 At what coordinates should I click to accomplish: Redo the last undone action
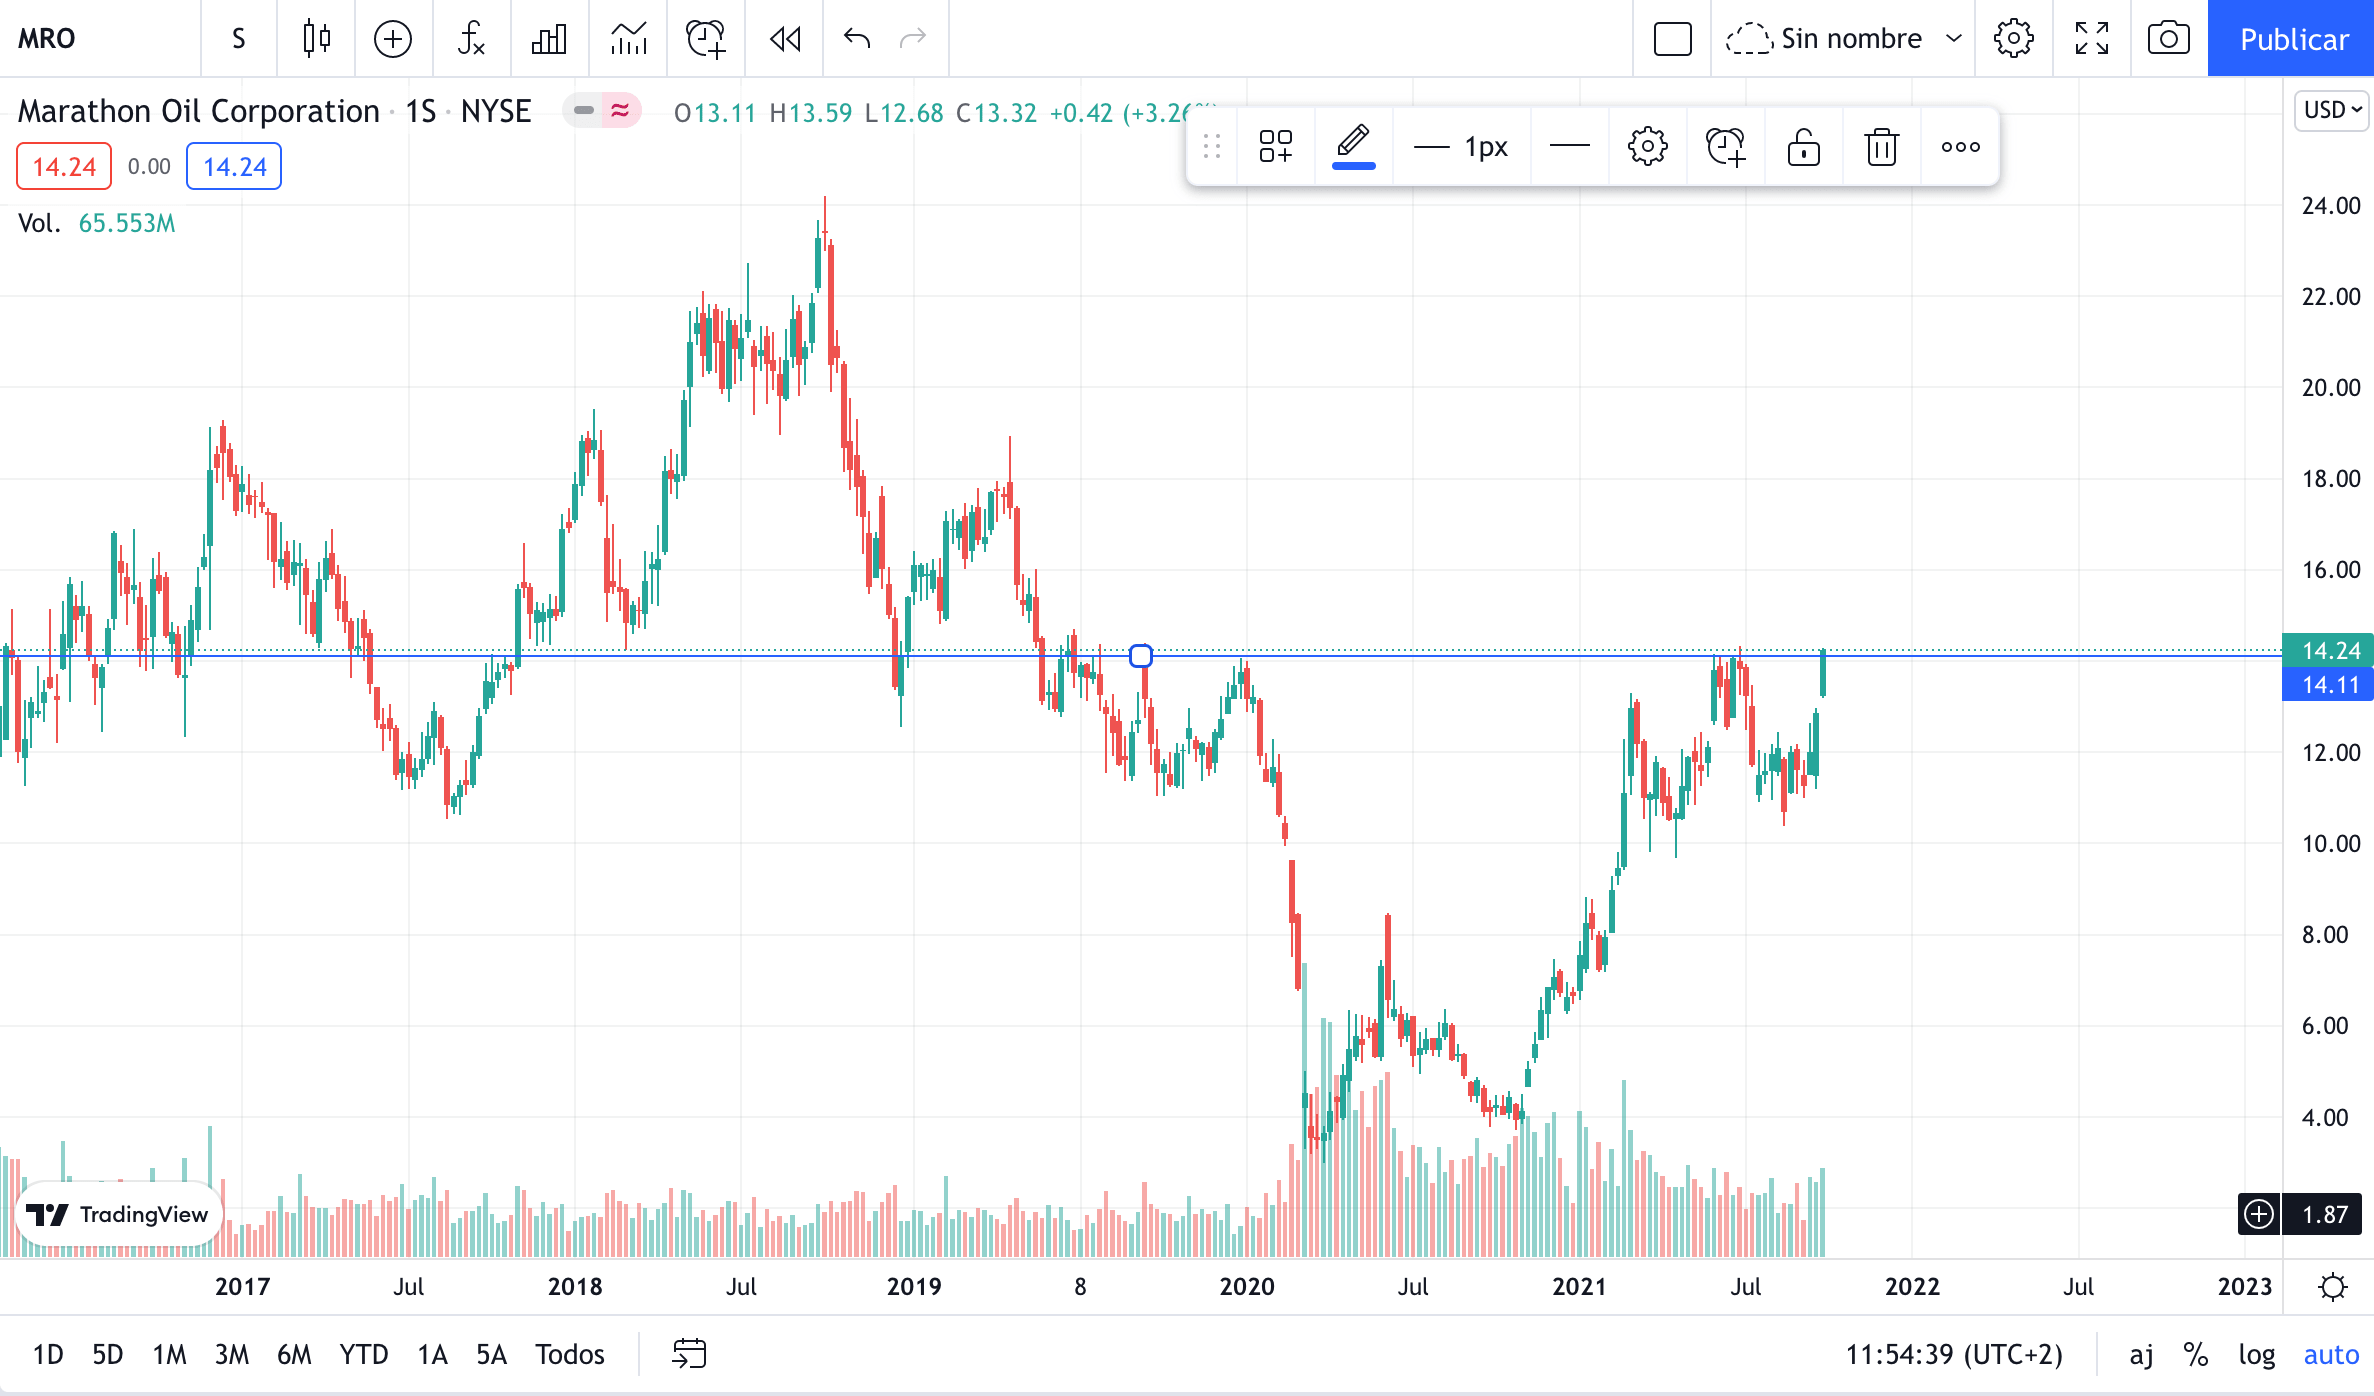913,39
